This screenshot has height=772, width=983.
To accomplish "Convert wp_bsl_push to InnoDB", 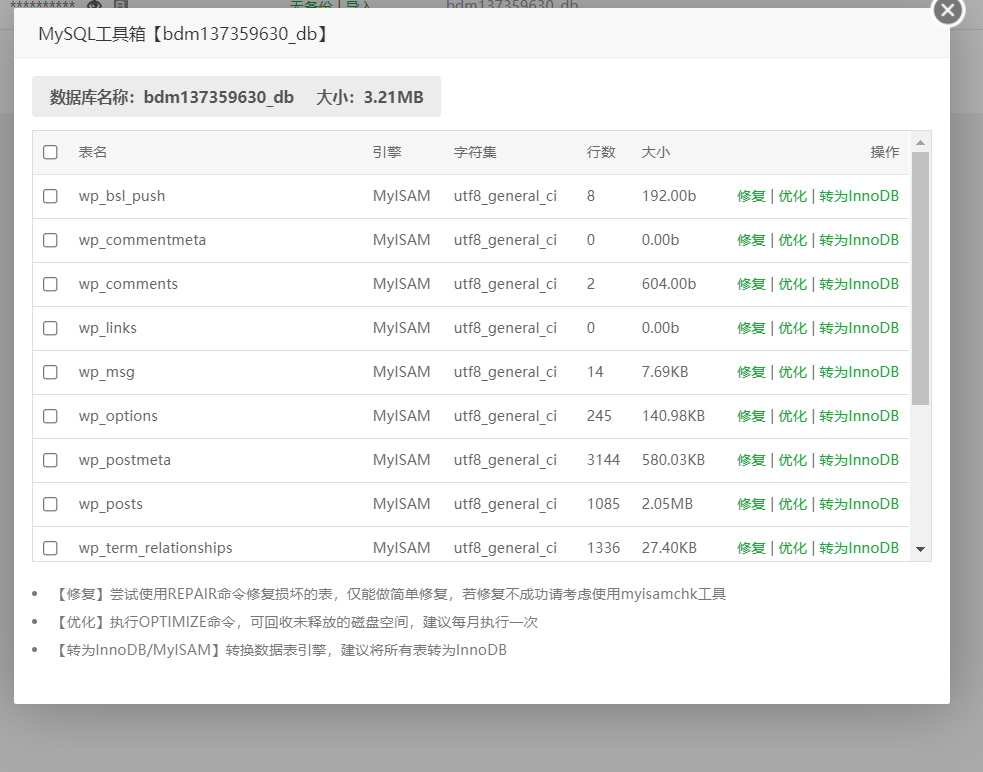I will pos(859,196).
